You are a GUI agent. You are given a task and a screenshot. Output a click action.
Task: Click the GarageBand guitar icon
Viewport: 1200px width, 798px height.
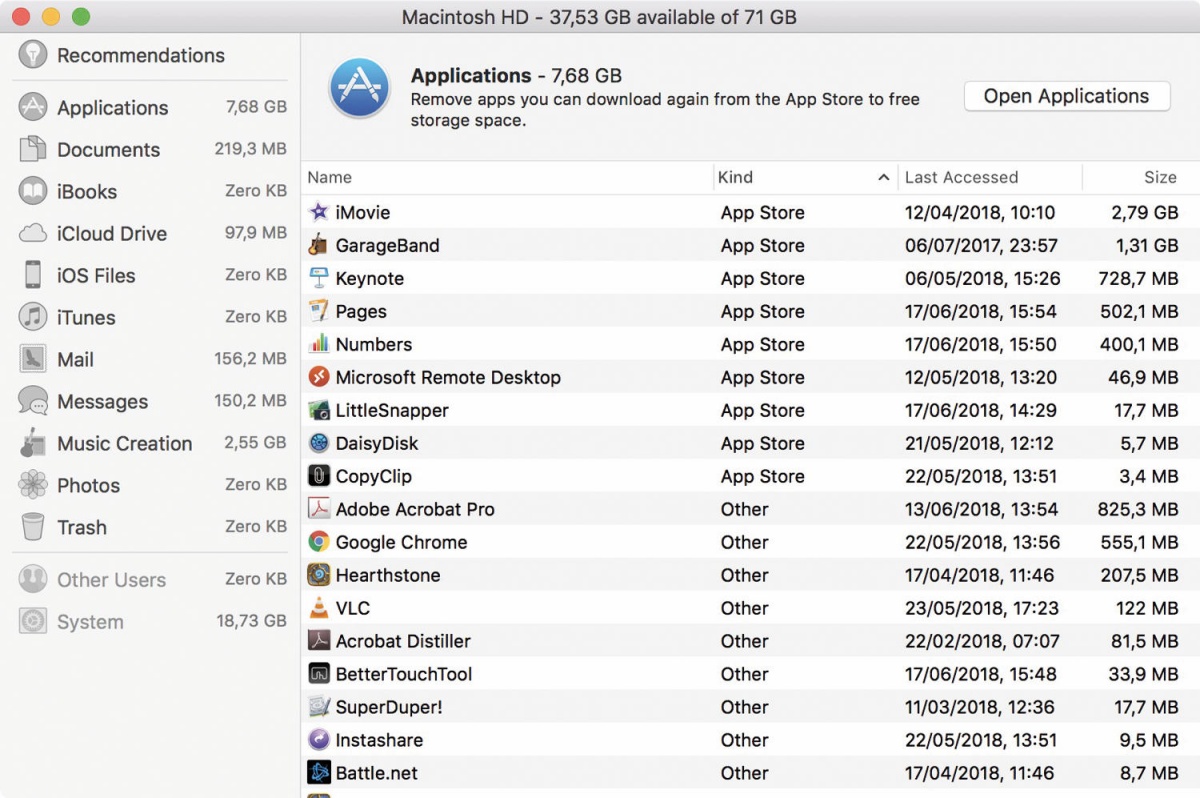tap(319, 245)
